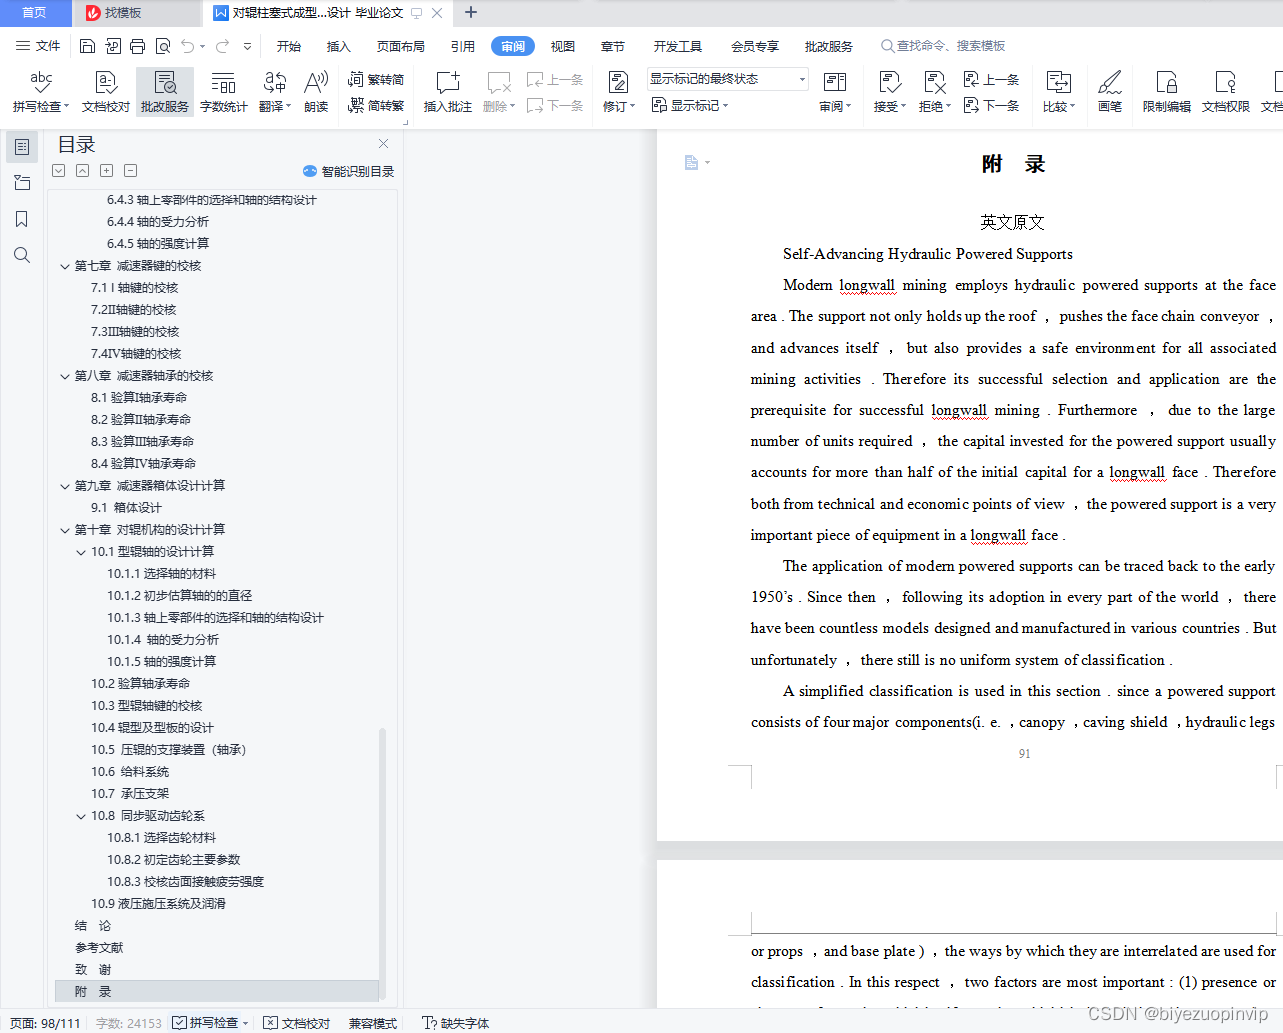1283x1033 pixels.
Task: Open the 批改服务 ribbon tool
Action: [165, 91]
